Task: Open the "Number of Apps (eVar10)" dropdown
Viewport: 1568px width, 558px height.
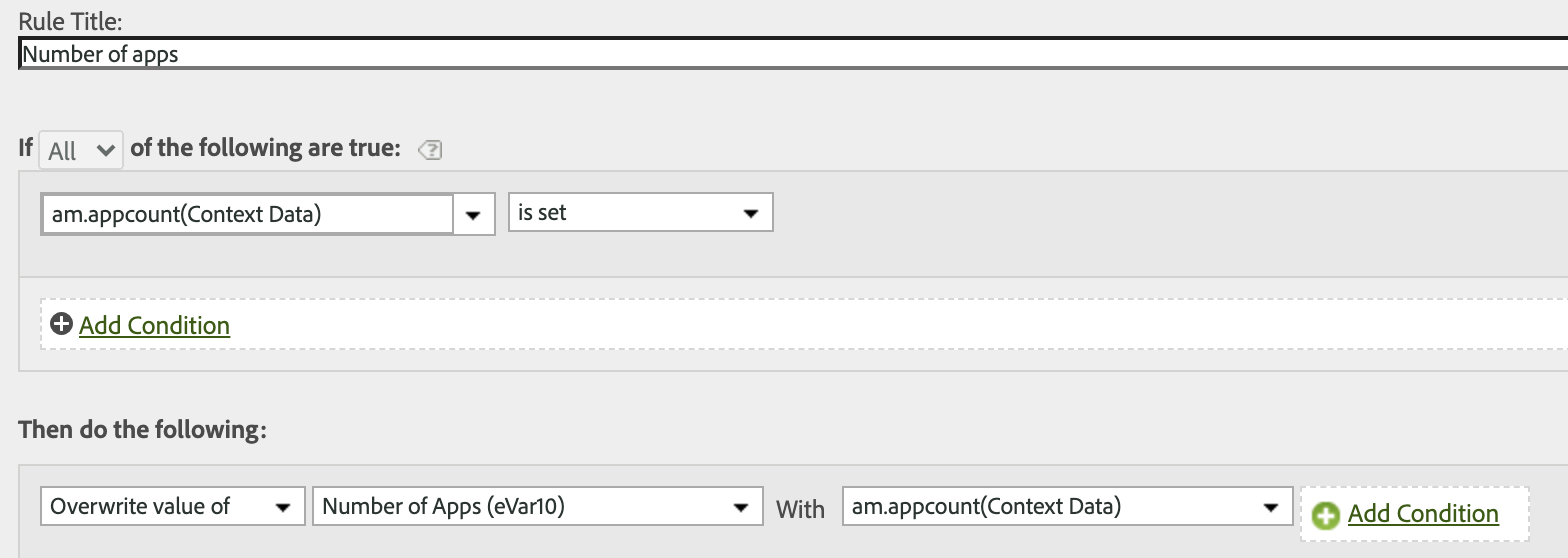Action: [x=535, y=507]
